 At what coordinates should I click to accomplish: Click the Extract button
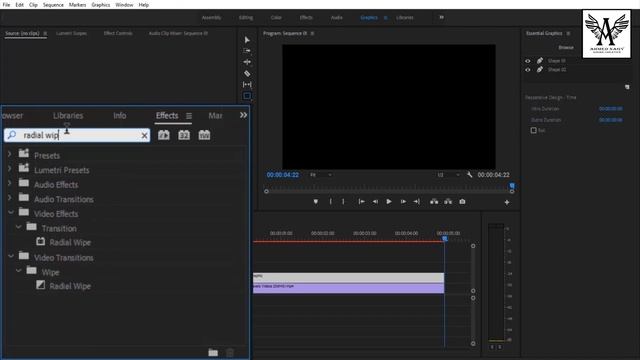(448, 202)
